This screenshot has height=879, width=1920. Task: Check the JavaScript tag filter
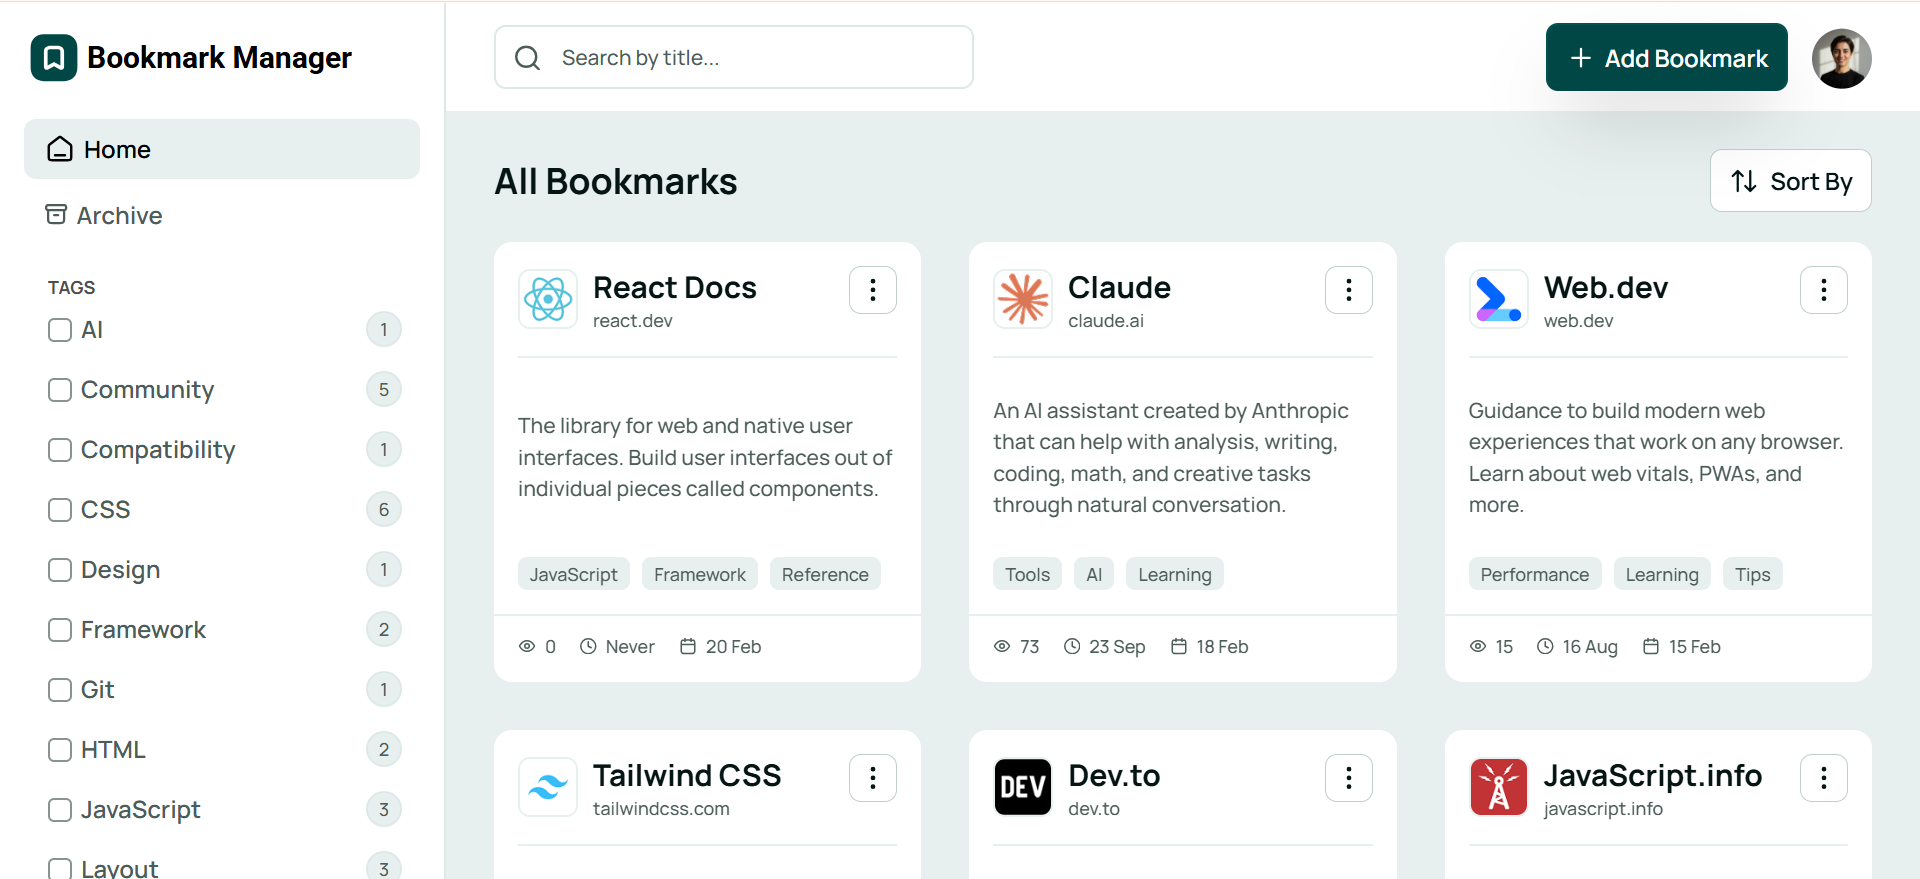[x=60, y=810]
